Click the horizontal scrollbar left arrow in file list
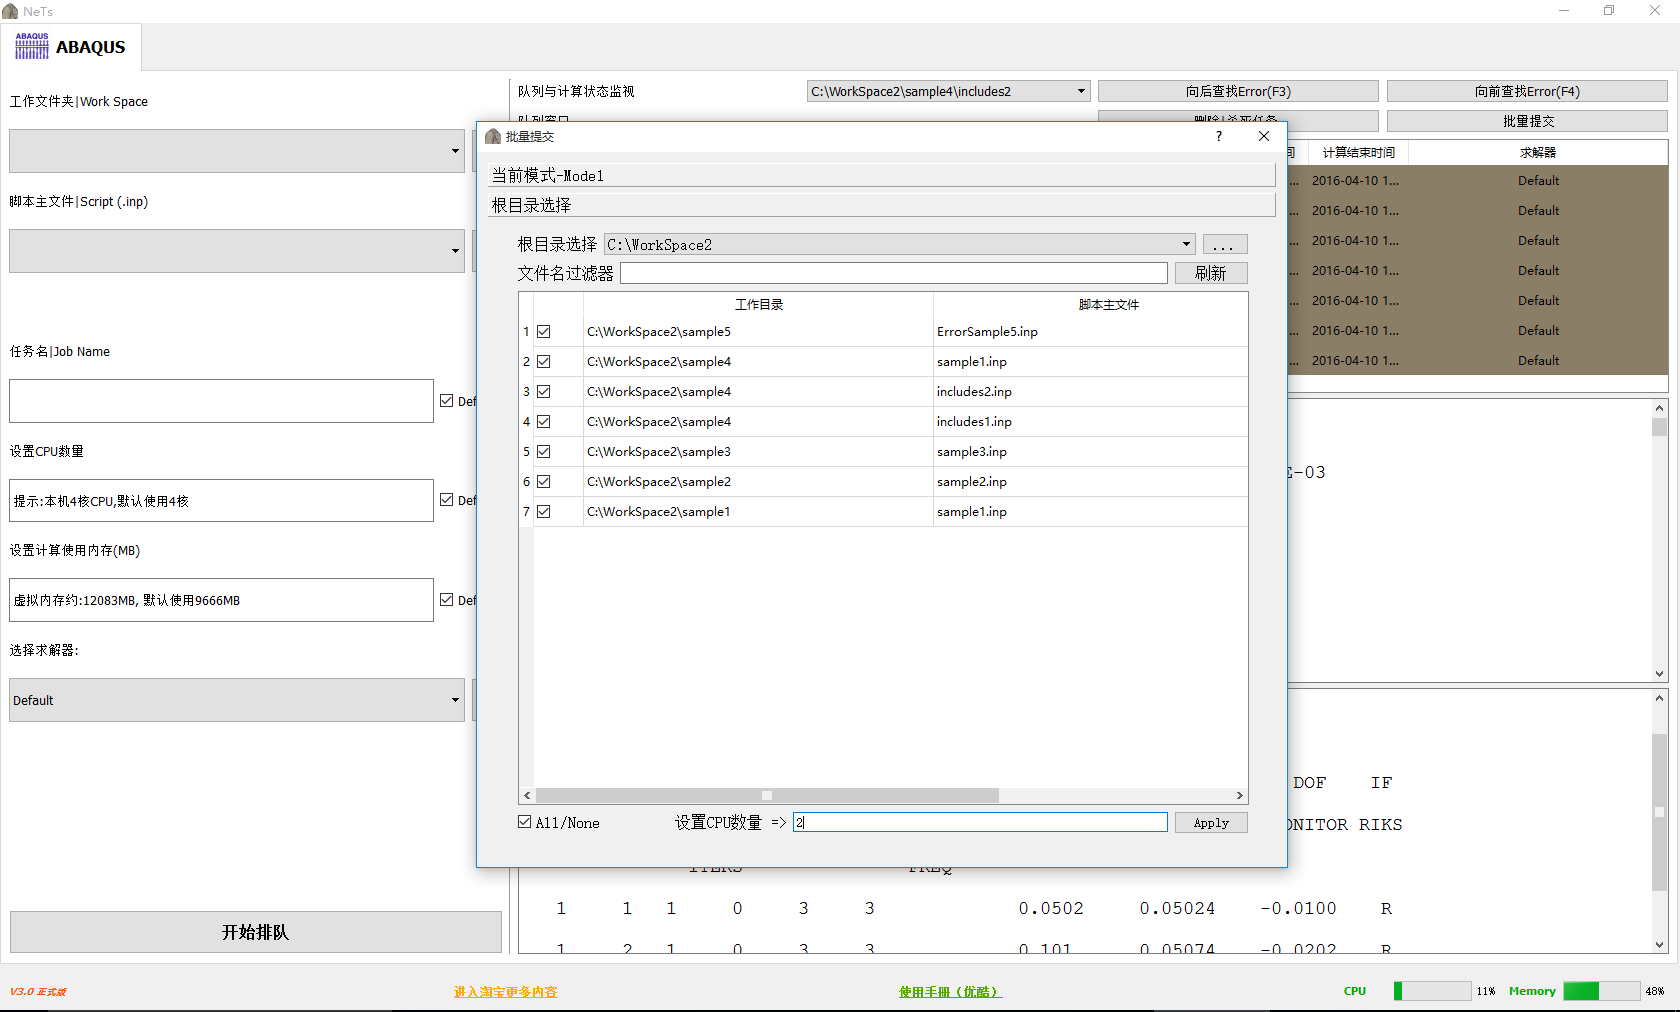This screenshot has width=1680, height=1012. (x=527, y=796)
